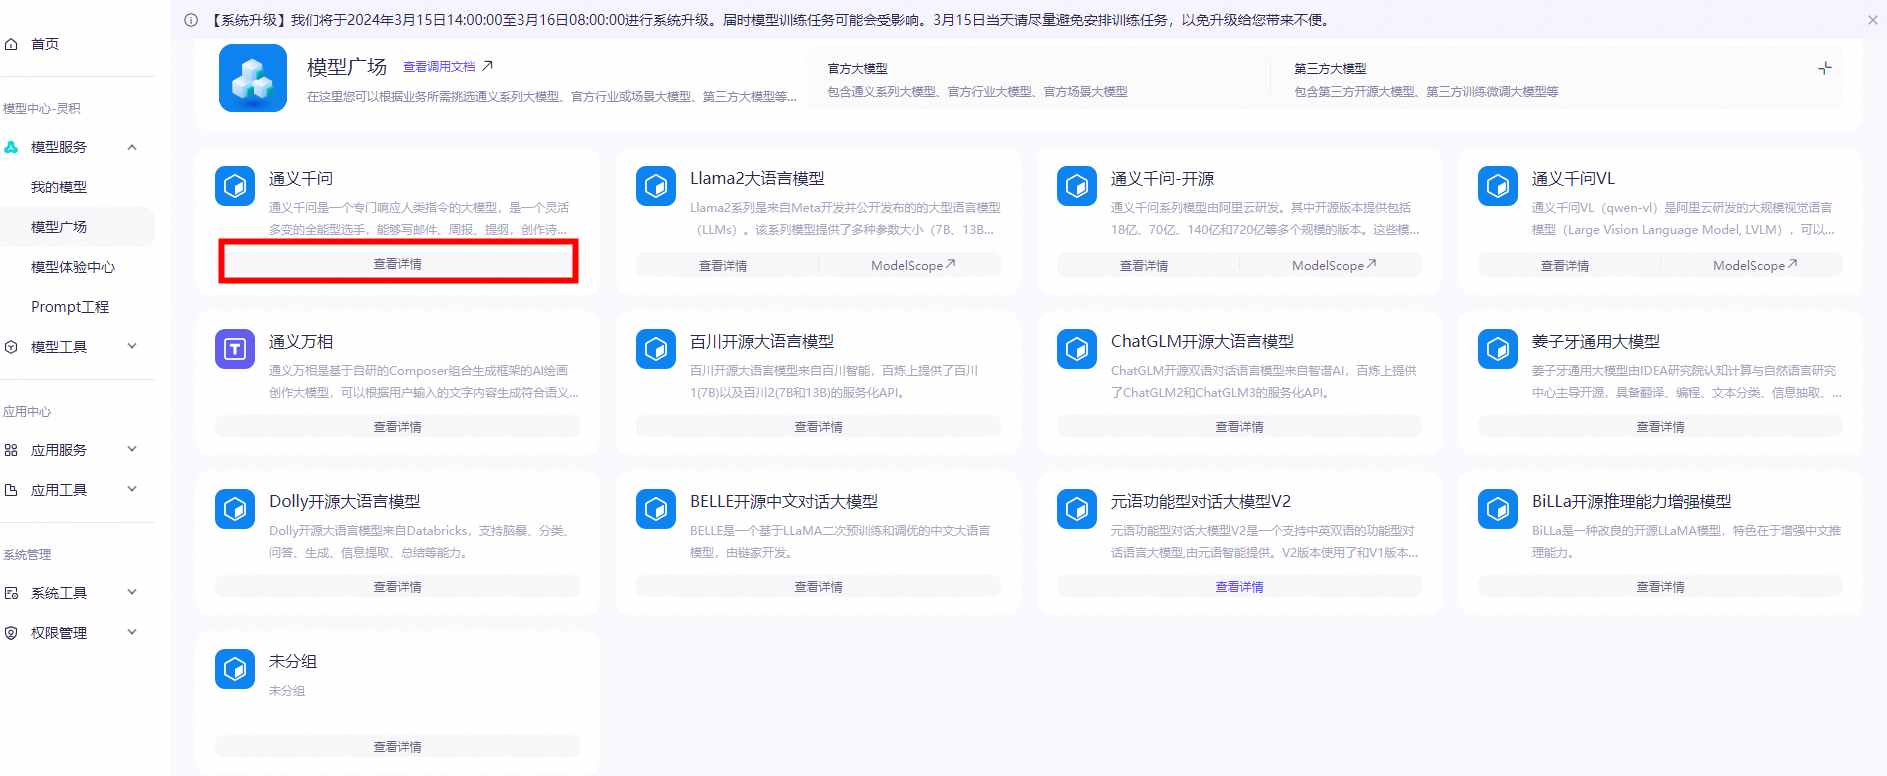Collapse the 模型服务 menu chevron
1887x776 pixels.
pos(132,147)
